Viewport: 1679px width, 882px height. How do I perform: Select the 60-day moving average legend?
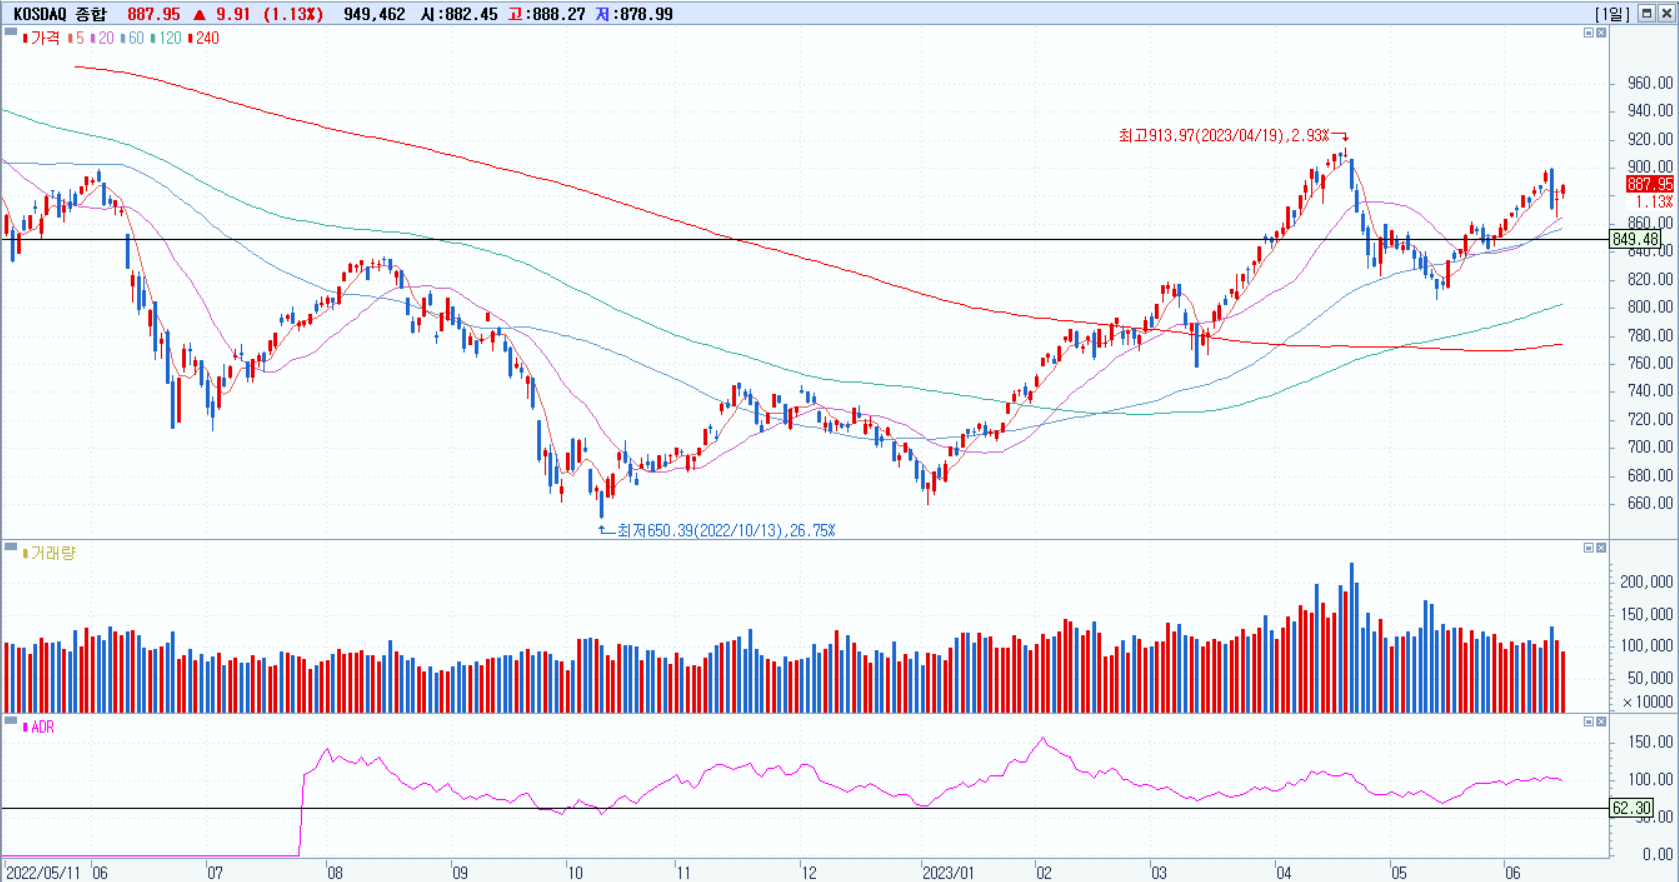(133, 38)
